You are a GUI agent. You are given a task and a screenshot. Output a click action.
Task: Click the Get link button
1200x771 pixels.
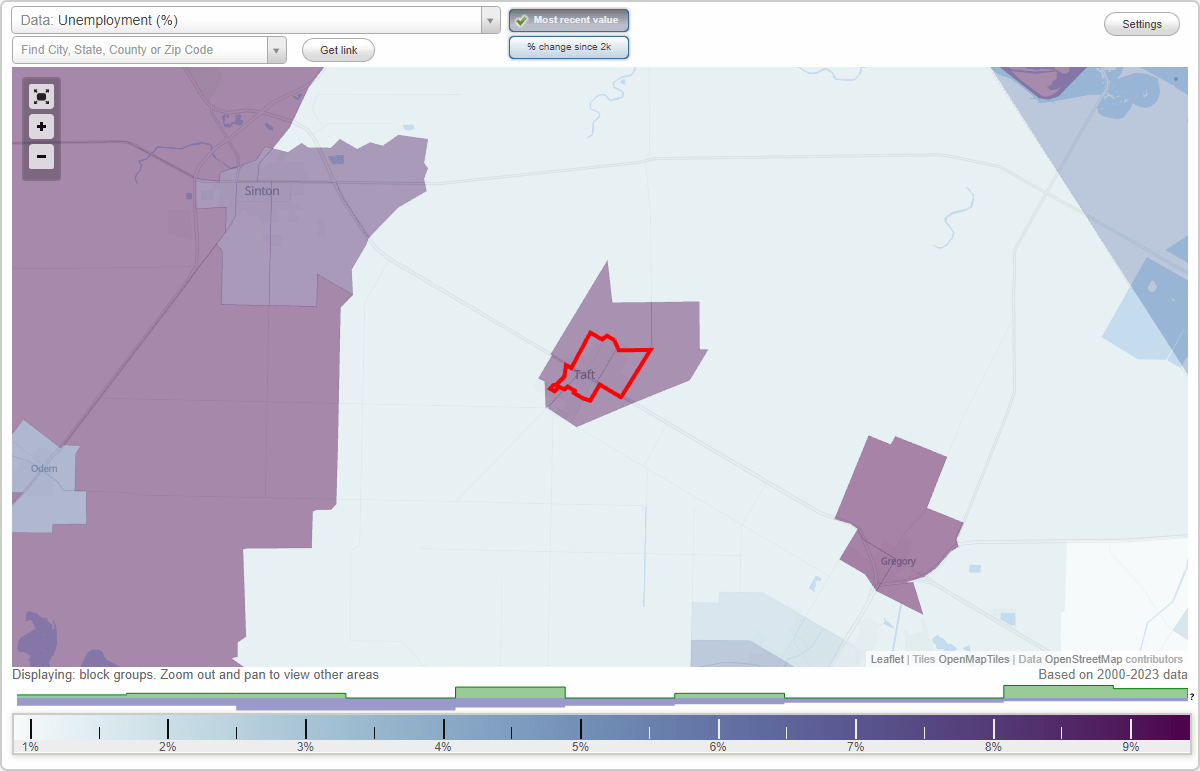(x=337, y=50)
